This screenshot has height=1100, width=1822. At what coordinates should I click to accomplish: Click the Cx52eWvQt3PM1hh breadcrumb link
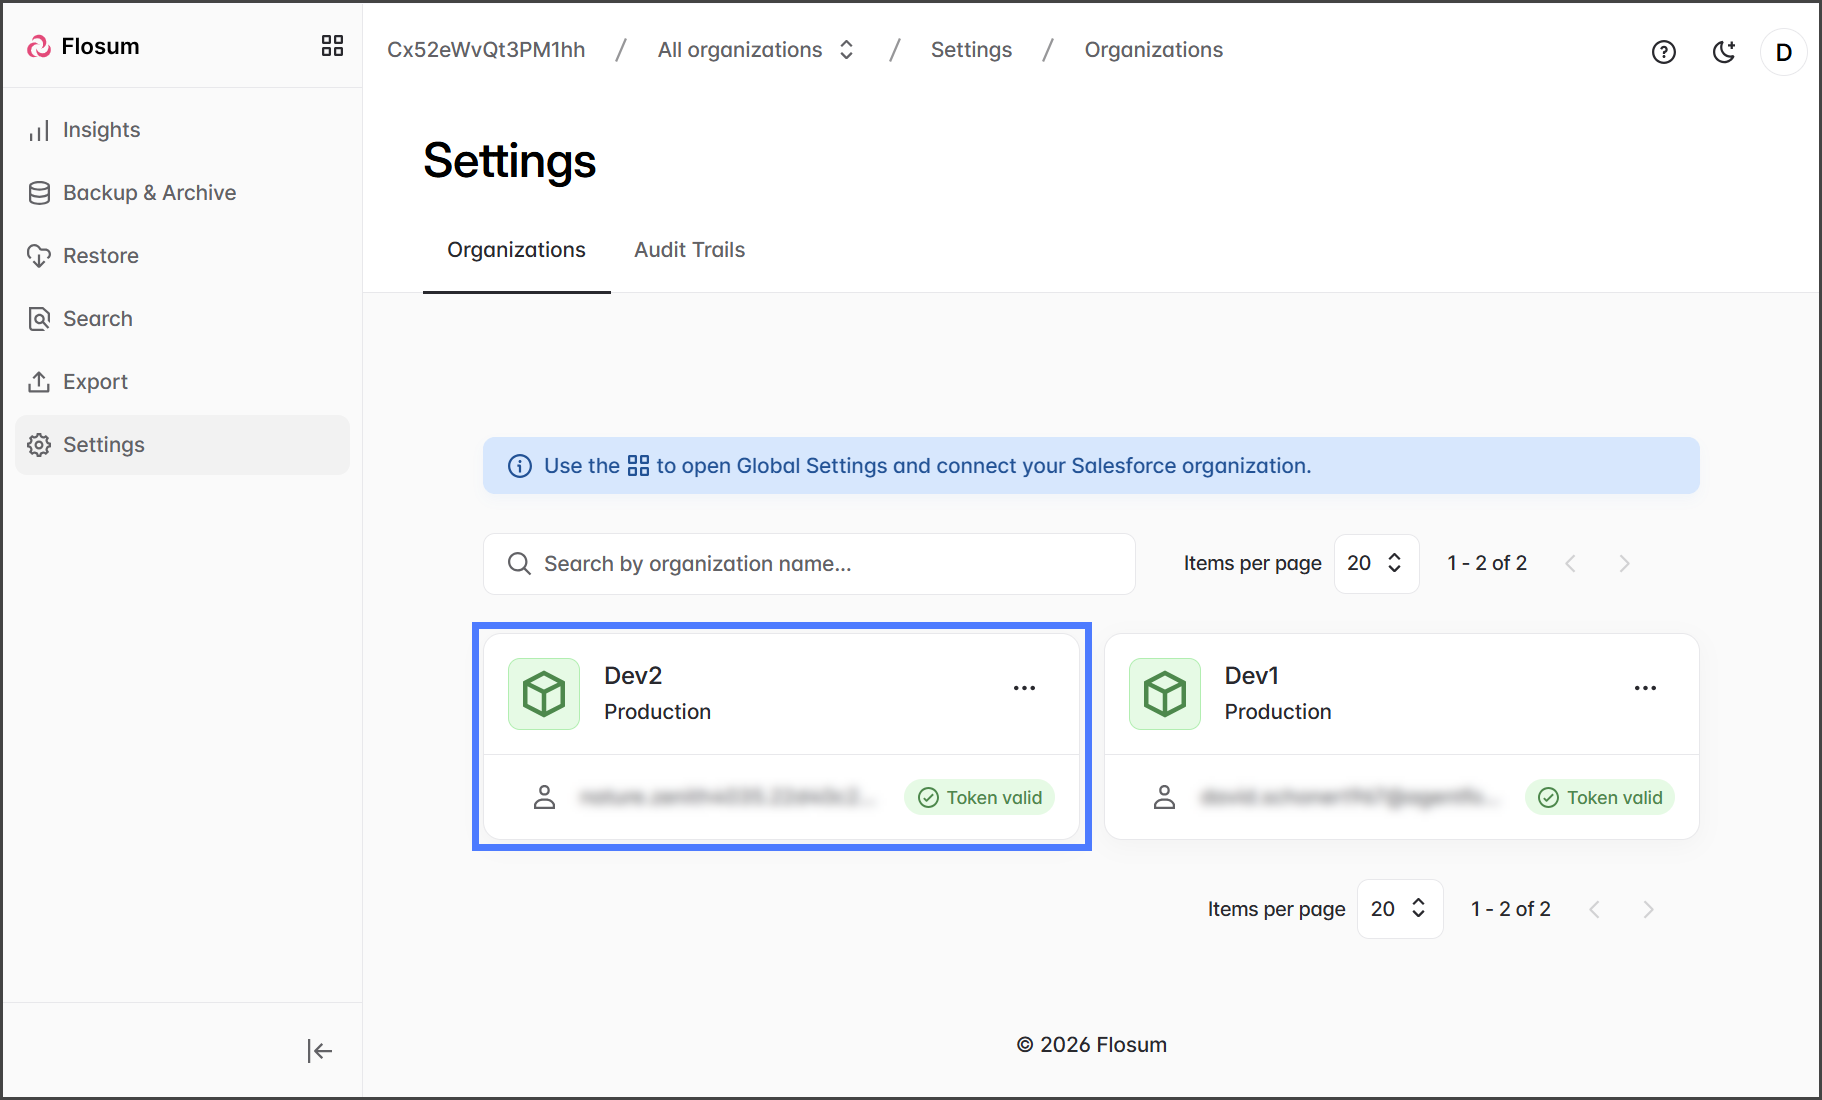click(x=486, y=50)
